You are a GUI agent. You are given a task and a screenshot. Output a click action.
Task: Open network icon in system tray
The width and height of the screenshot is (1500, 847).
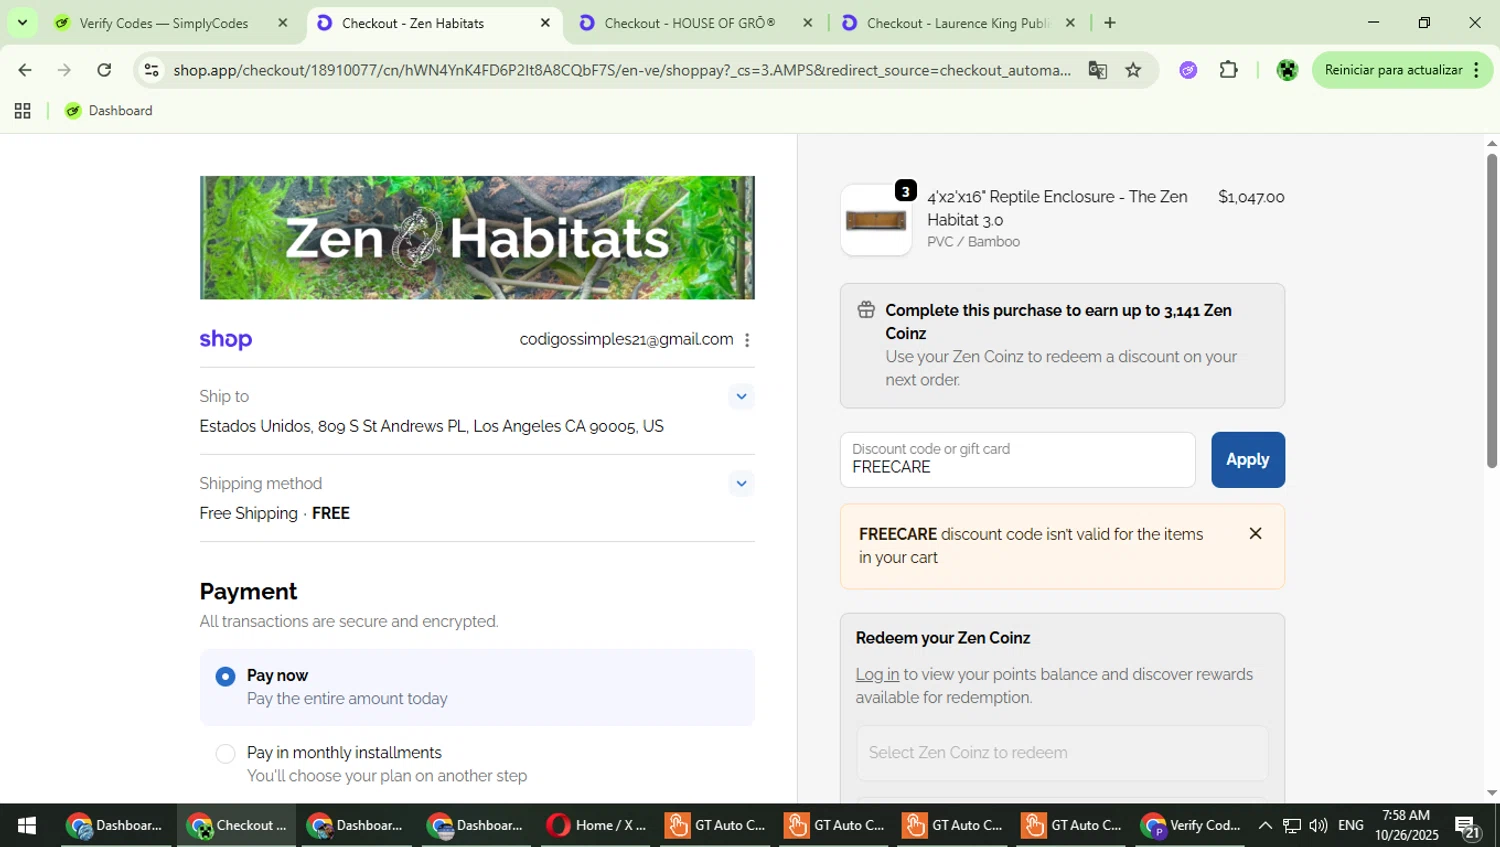click(x=1292, y=826)
